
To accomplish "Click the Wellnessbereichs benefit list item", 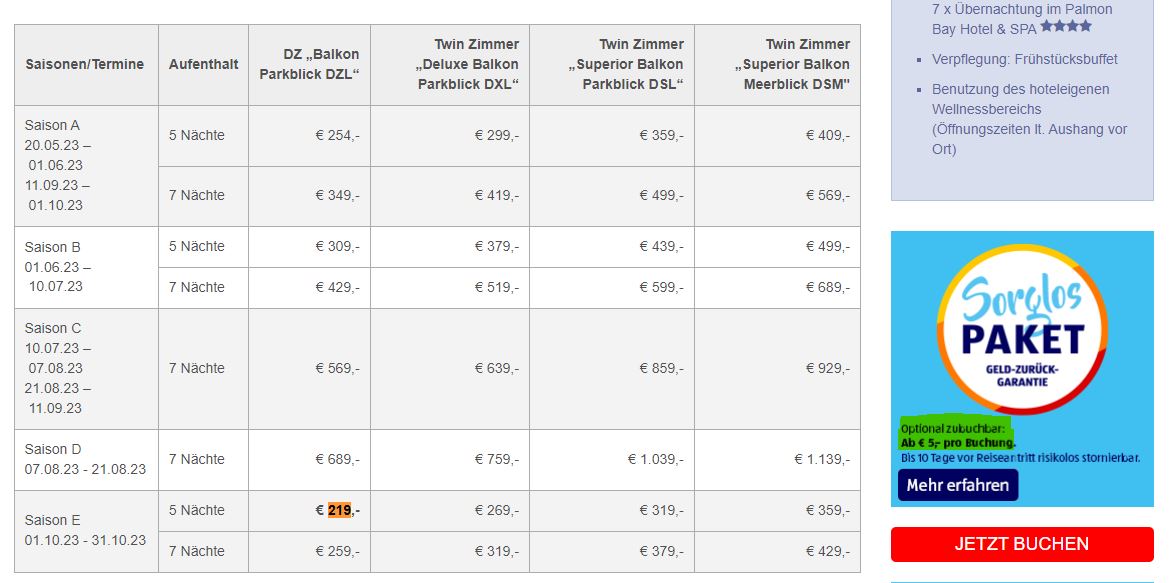I will [x=1030, y=119].
